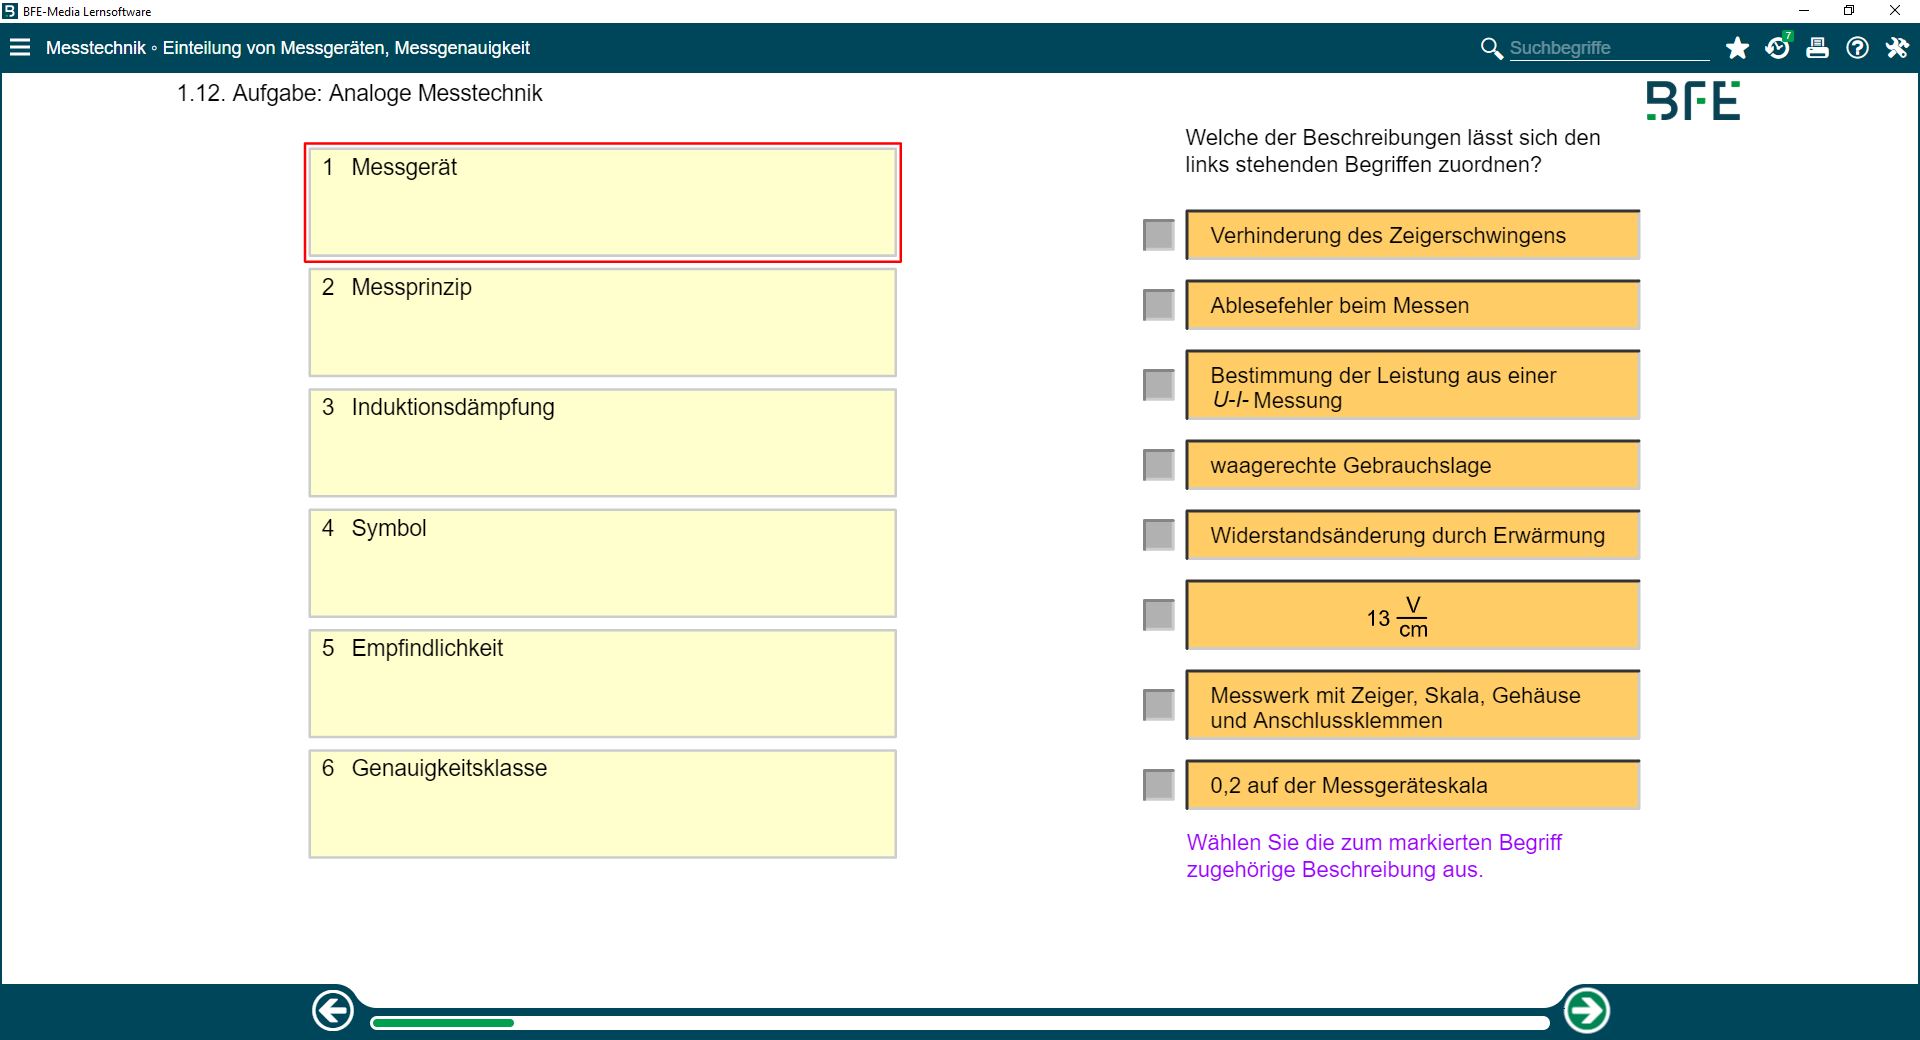Go to next page with right arrow
Viewport: 1920px width, 1040px height.
click(x=1586, y=1011)
